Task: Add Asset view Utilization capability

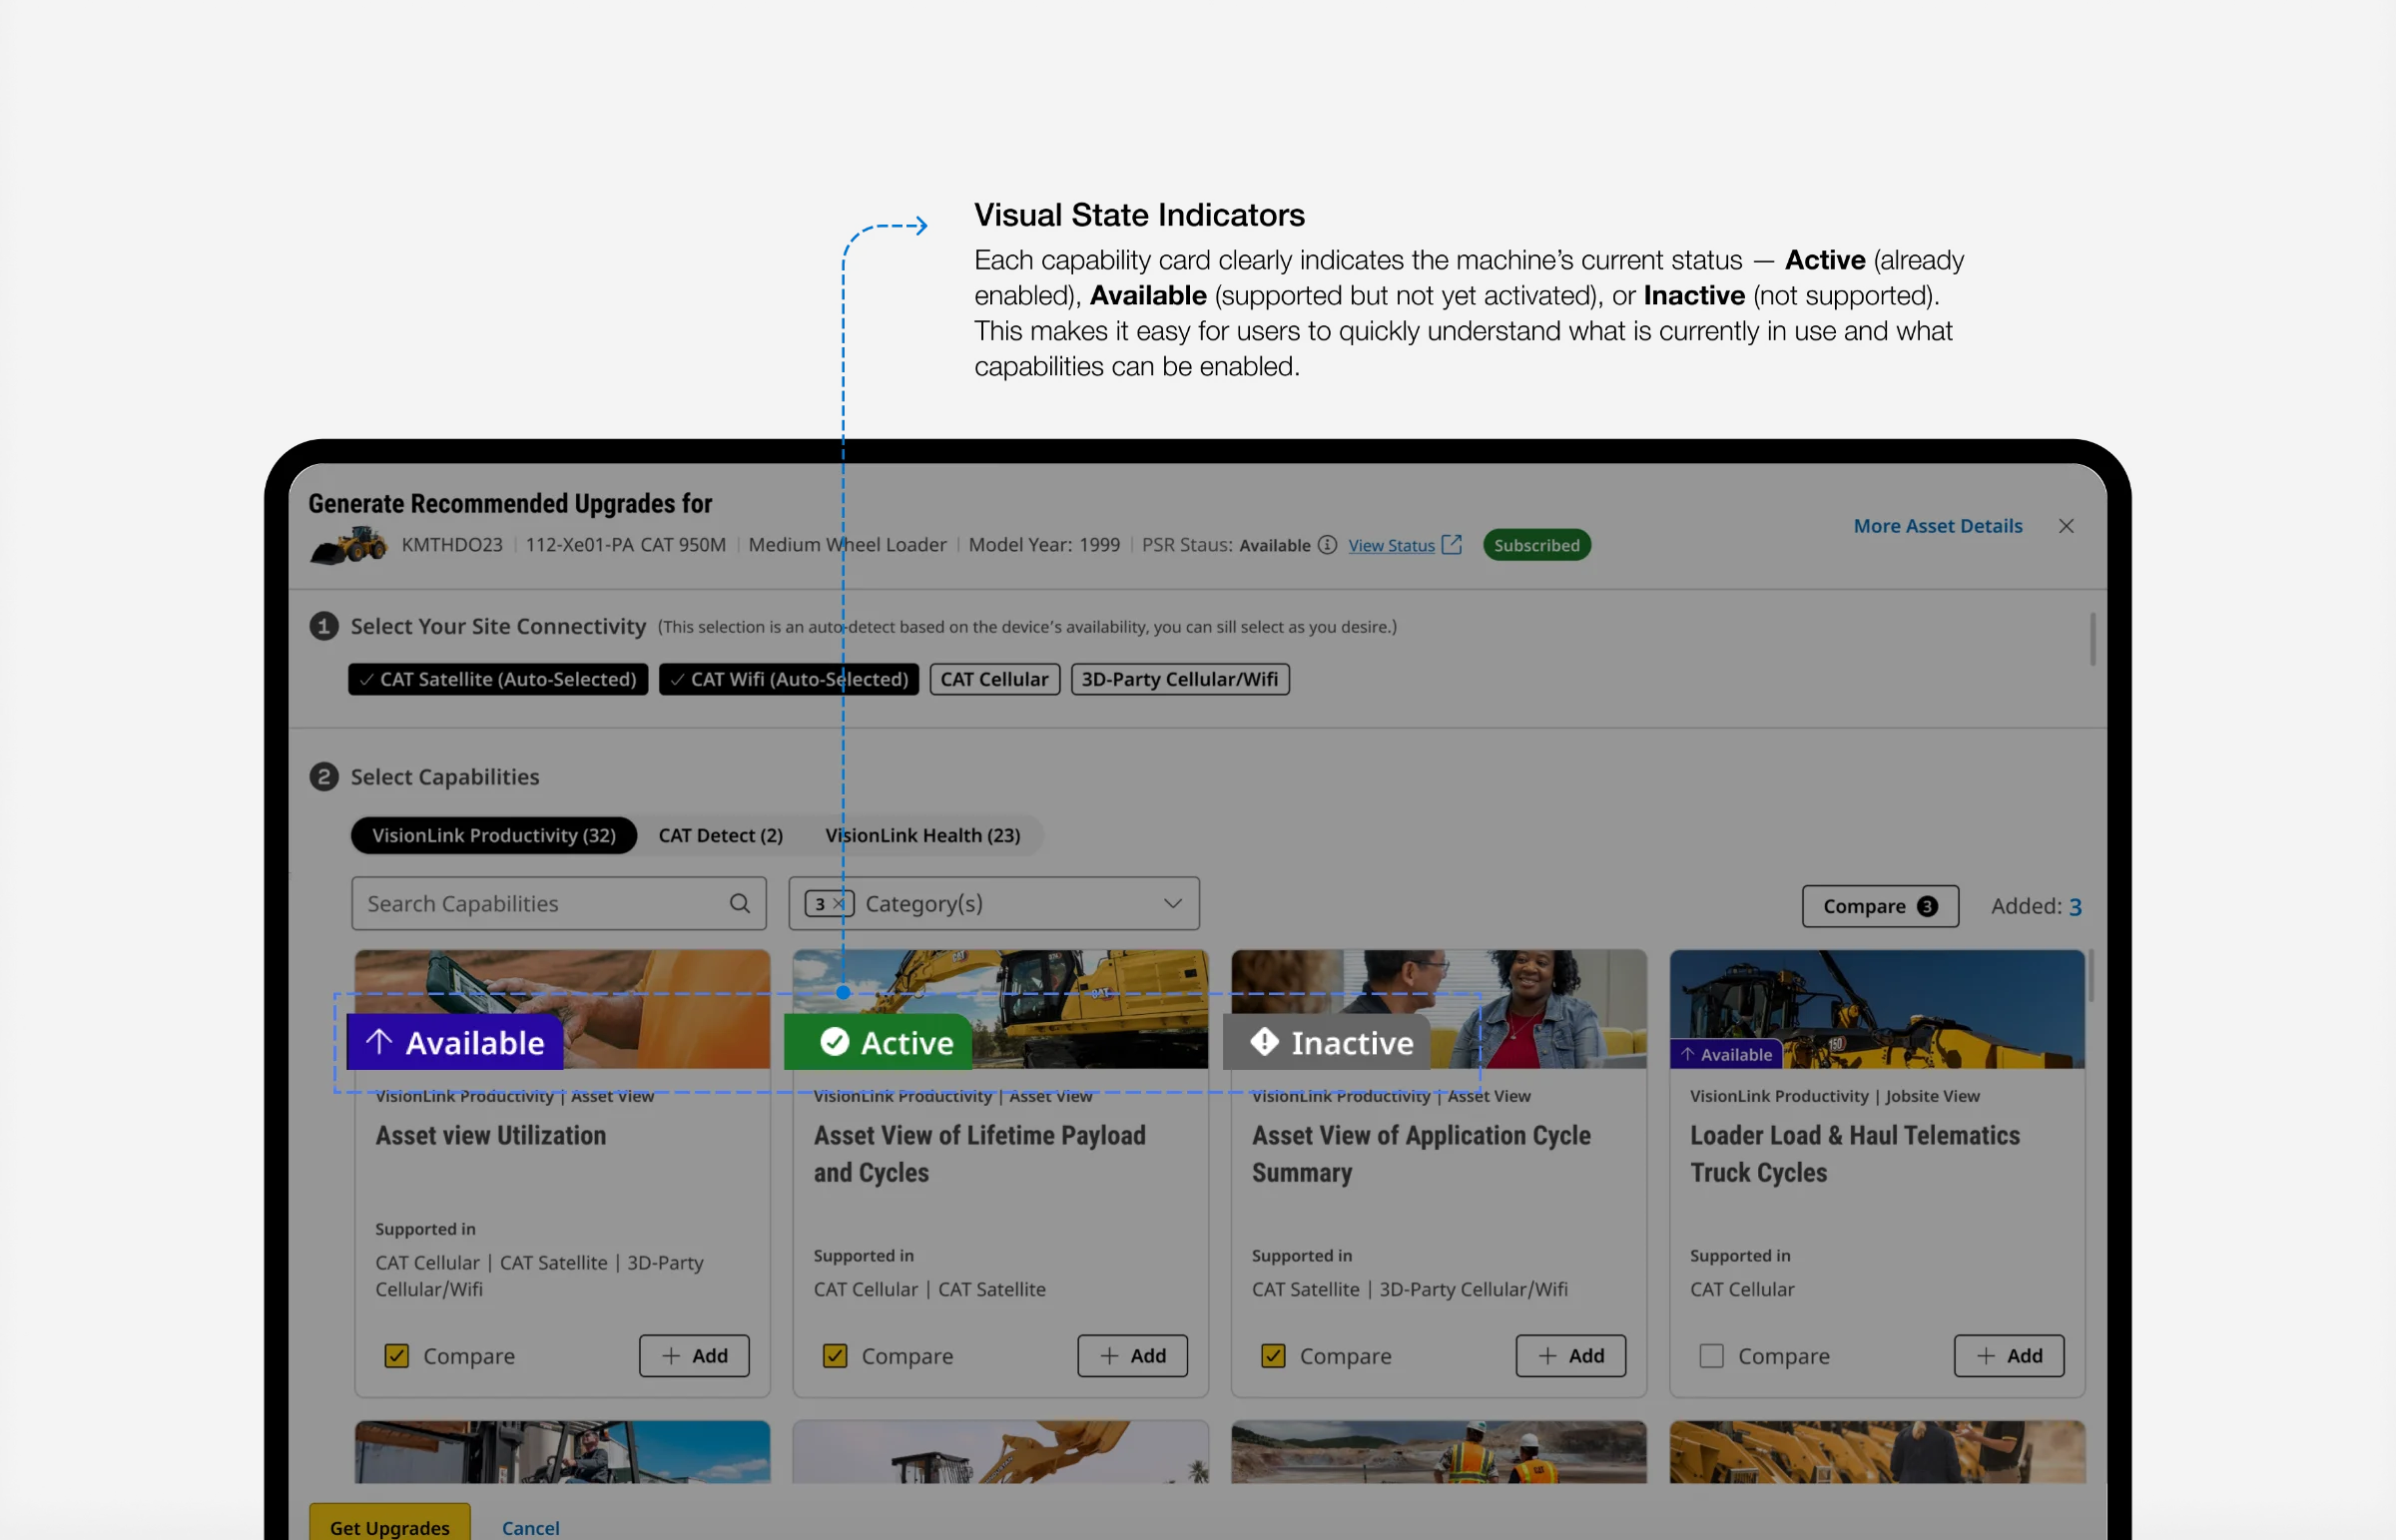Action: tap(694, 1356)
